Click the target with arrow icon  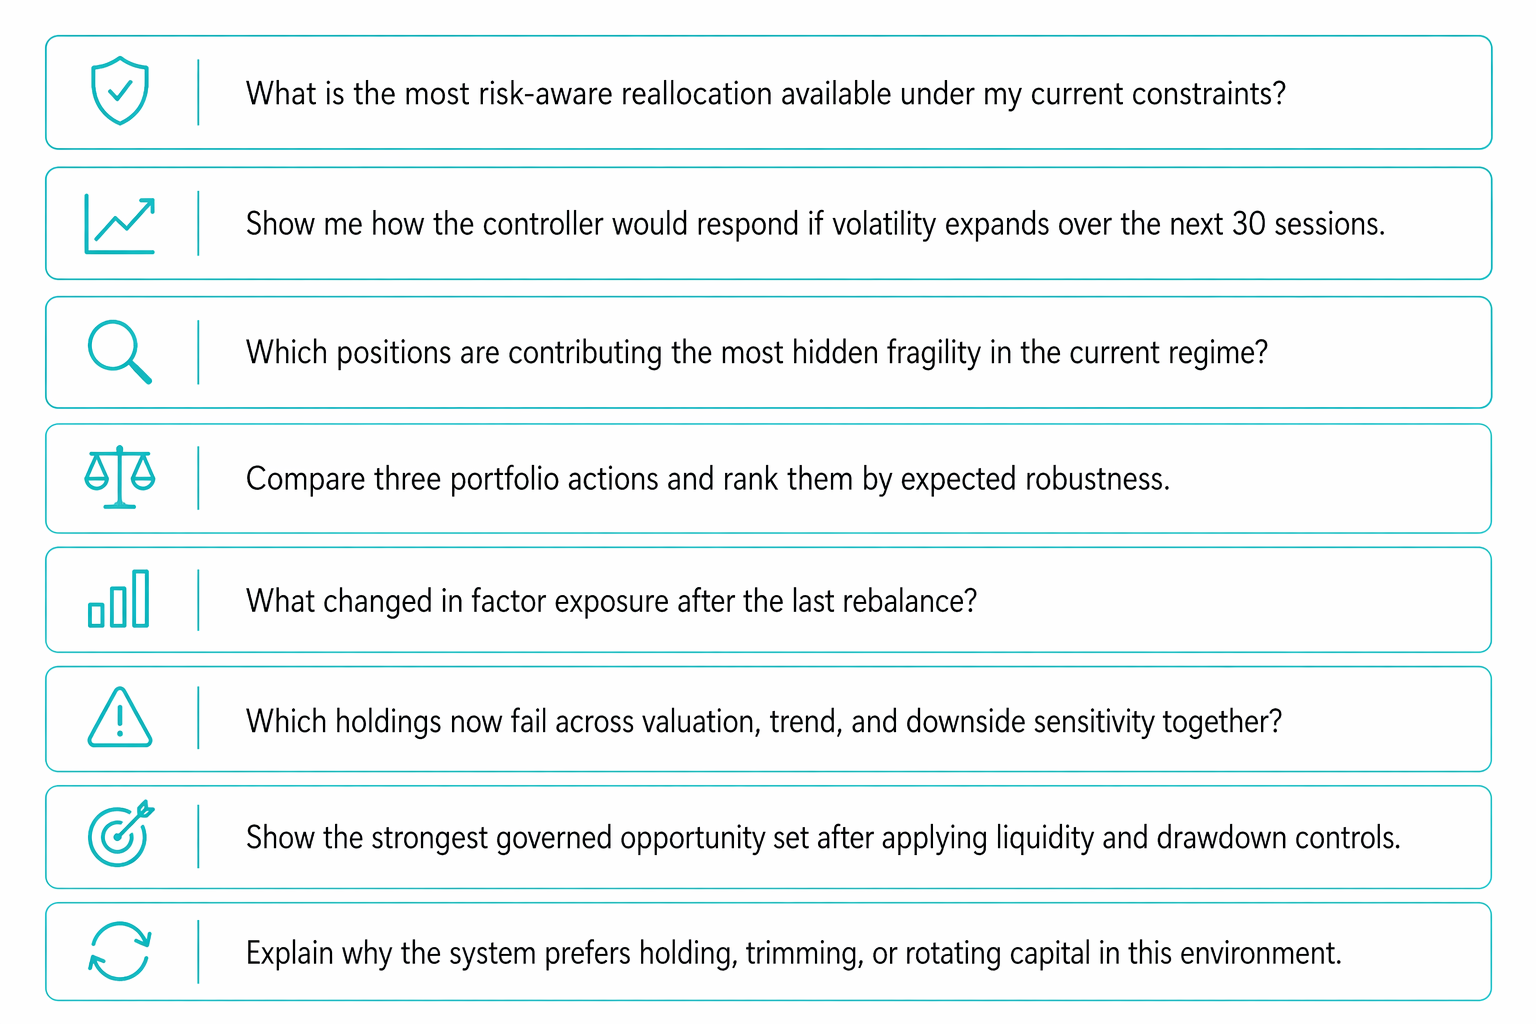[x=120, y=835]
